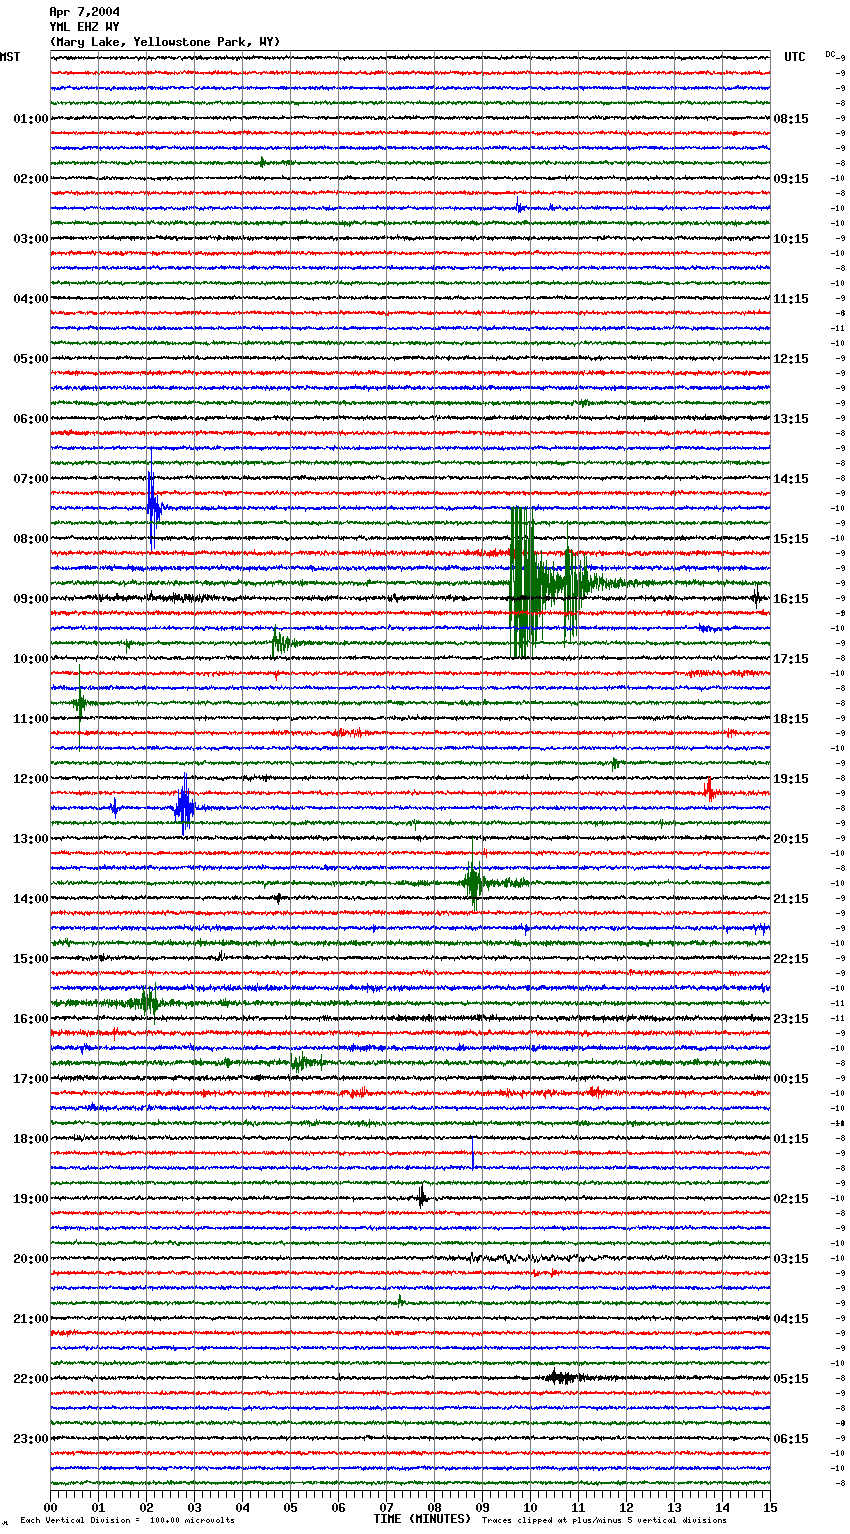Image resolution: width=850 pixels, height=1534 pixels.
Task: Click minute 06 tick on bottom axis
Action: pos(339,1507)
